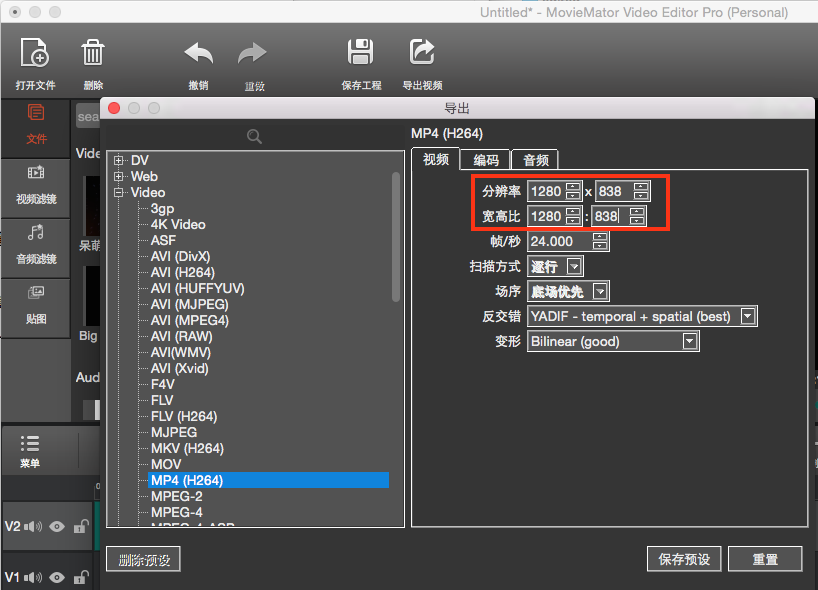Toggle the V2 track lock icon
818x590 pixels.
81,526
